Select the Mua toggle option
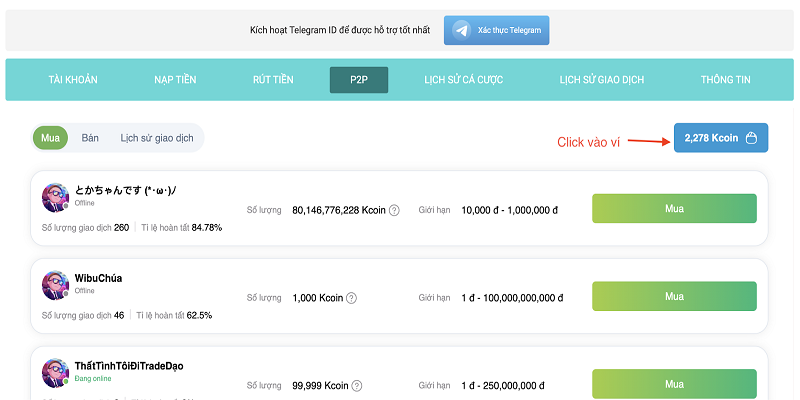 (x=51, y=138)
